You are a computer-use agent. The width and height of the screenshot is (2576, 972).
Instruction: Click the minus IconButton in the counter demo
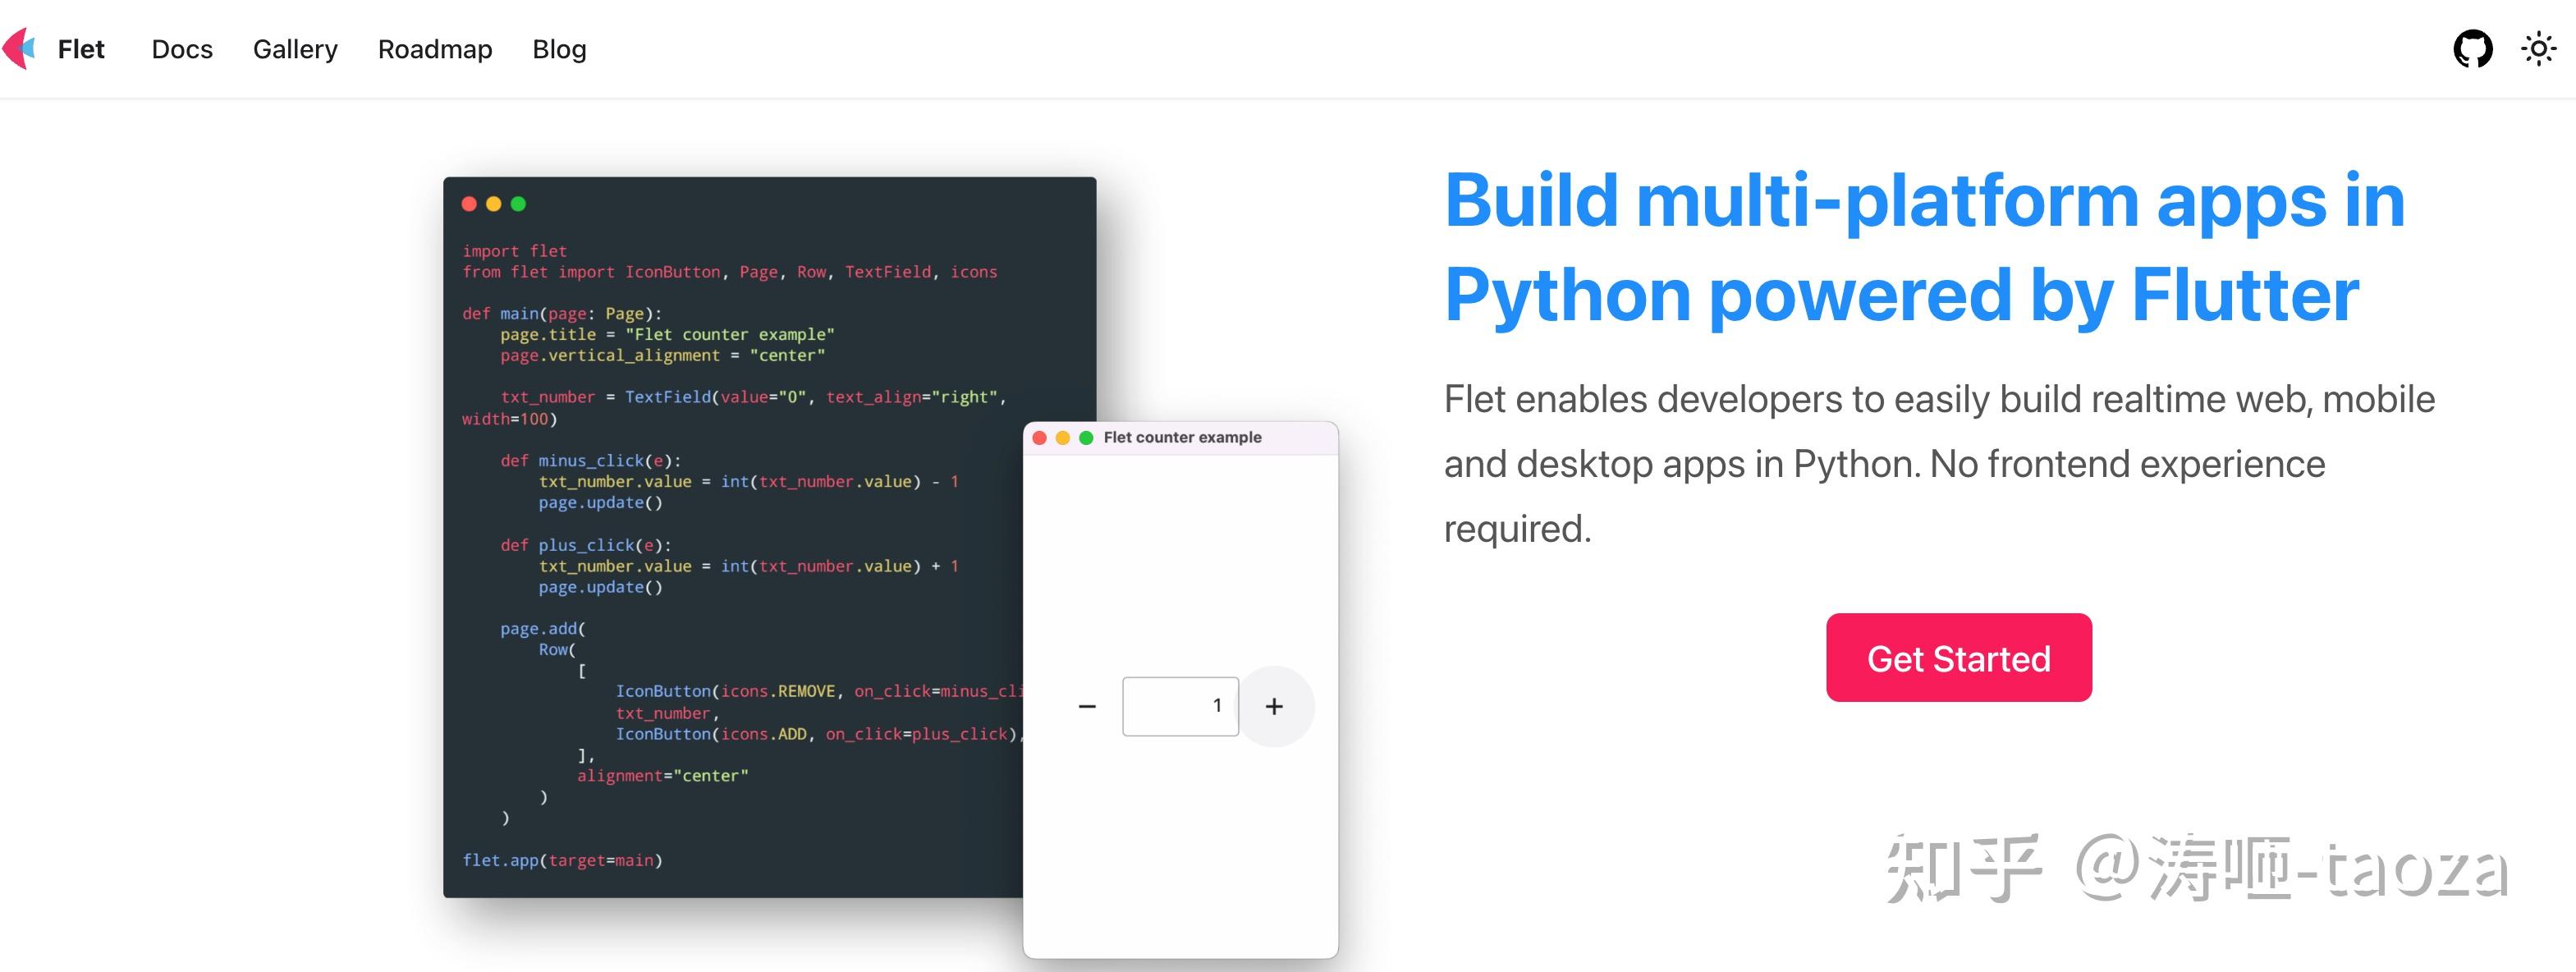[1086, 706]
